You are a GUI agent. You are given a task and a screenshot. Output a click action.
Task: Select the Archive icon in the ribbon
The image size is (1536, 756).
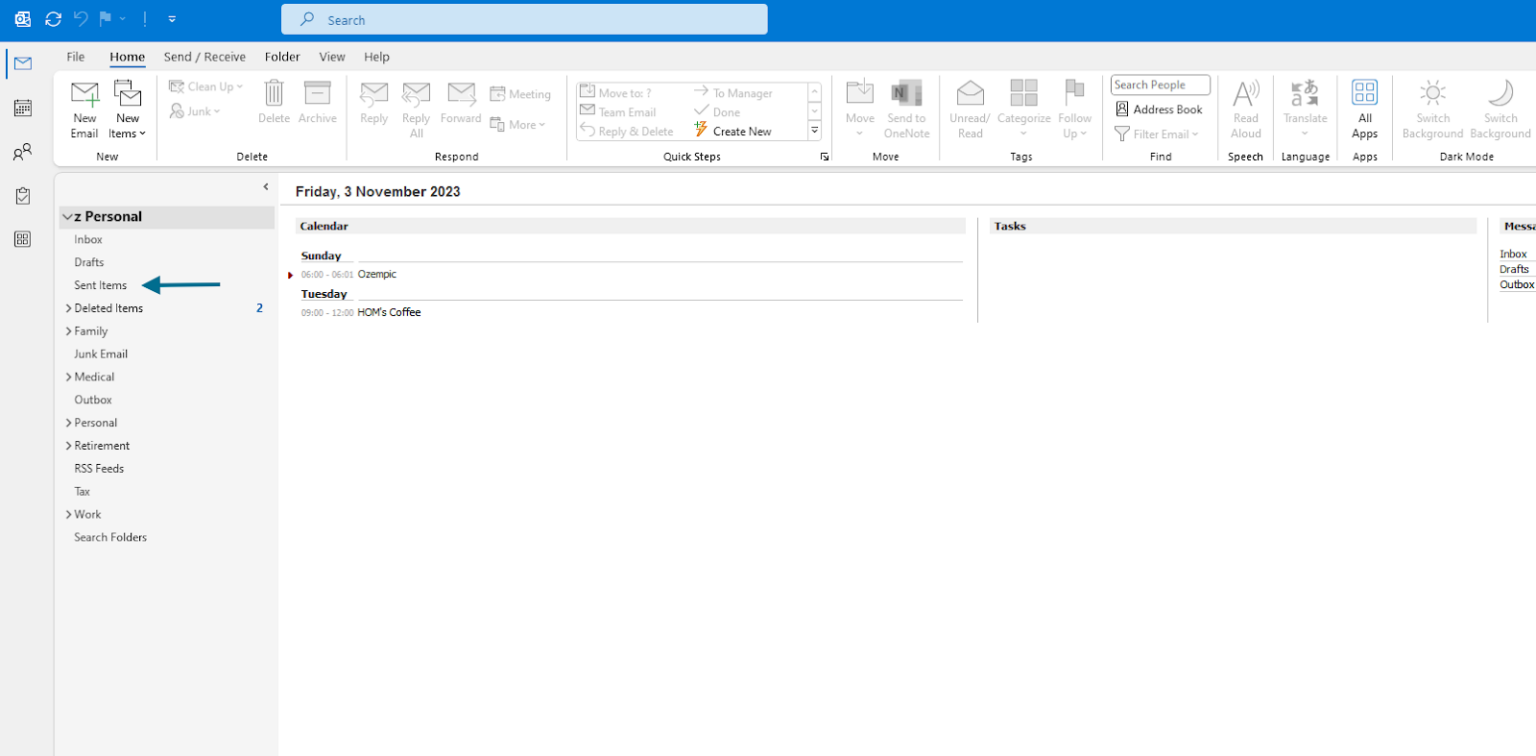coord(317,103)
